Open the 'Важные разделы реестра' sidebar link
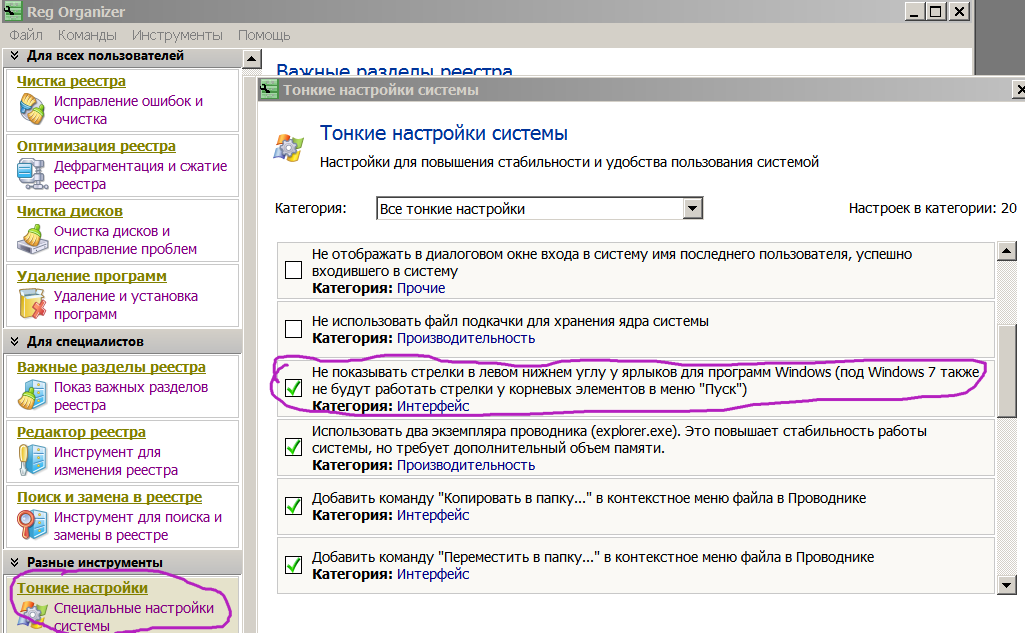Image resolution: width=1025 pixels, height=633 pixels. [x=111, y=367]
